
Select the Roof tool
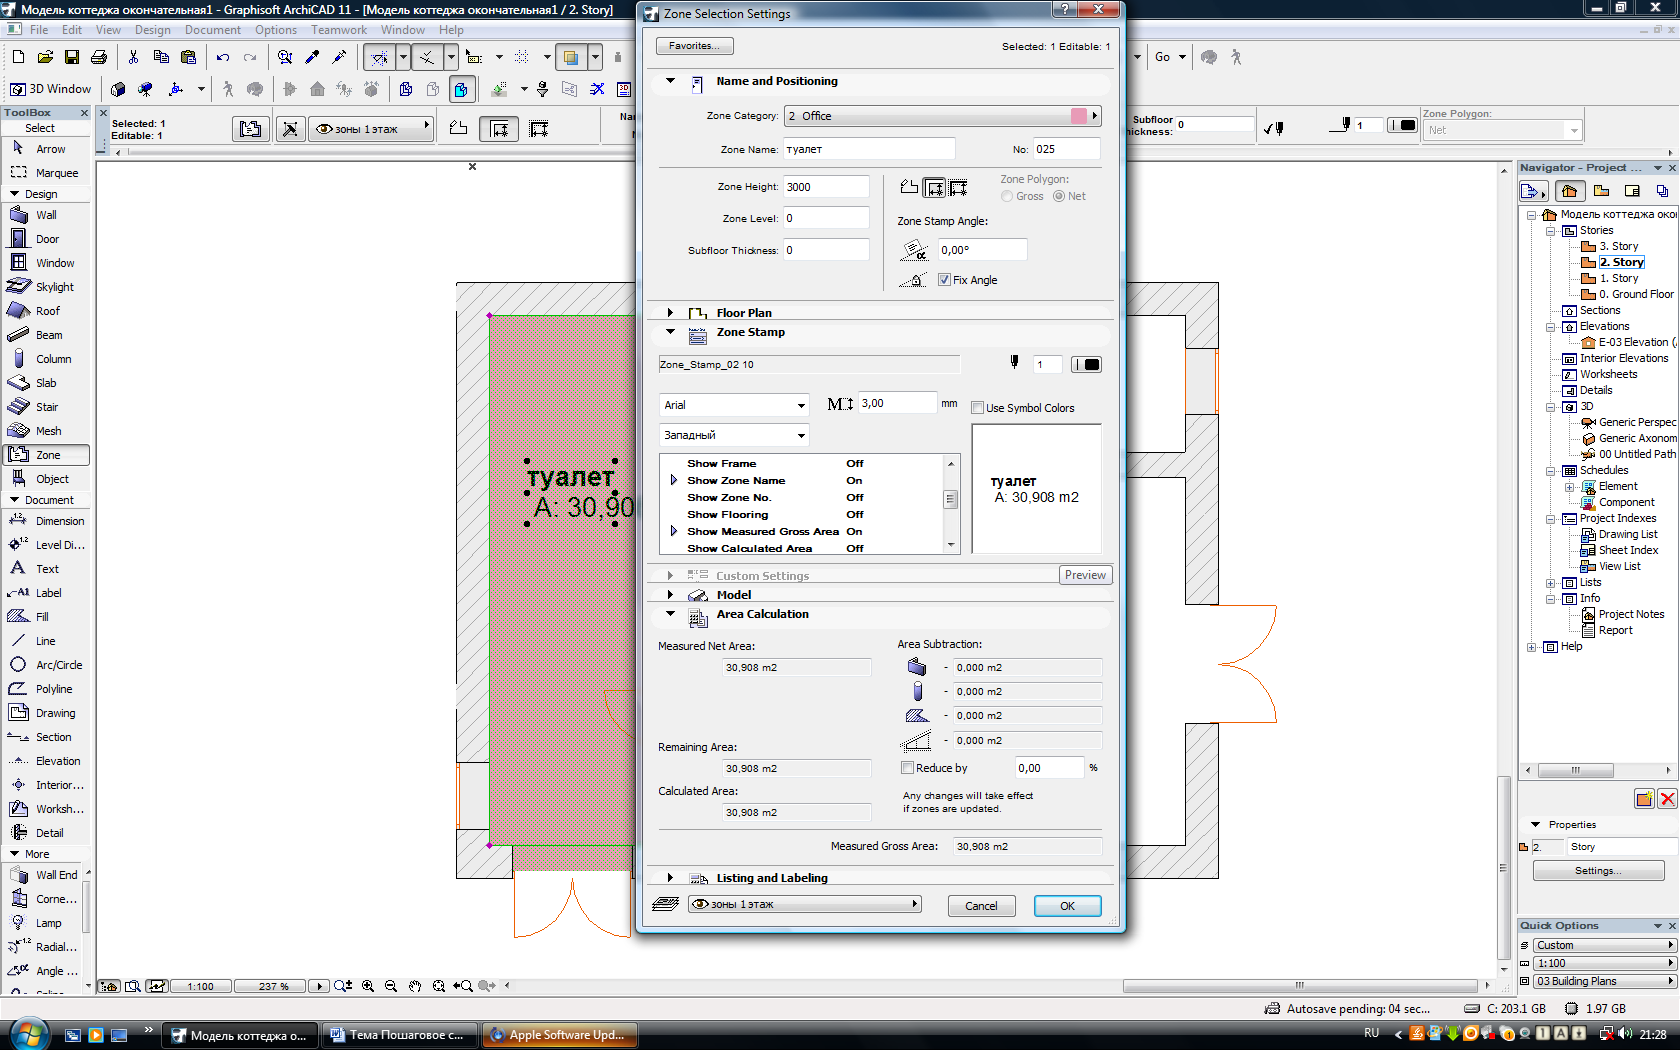pos(46,311)
